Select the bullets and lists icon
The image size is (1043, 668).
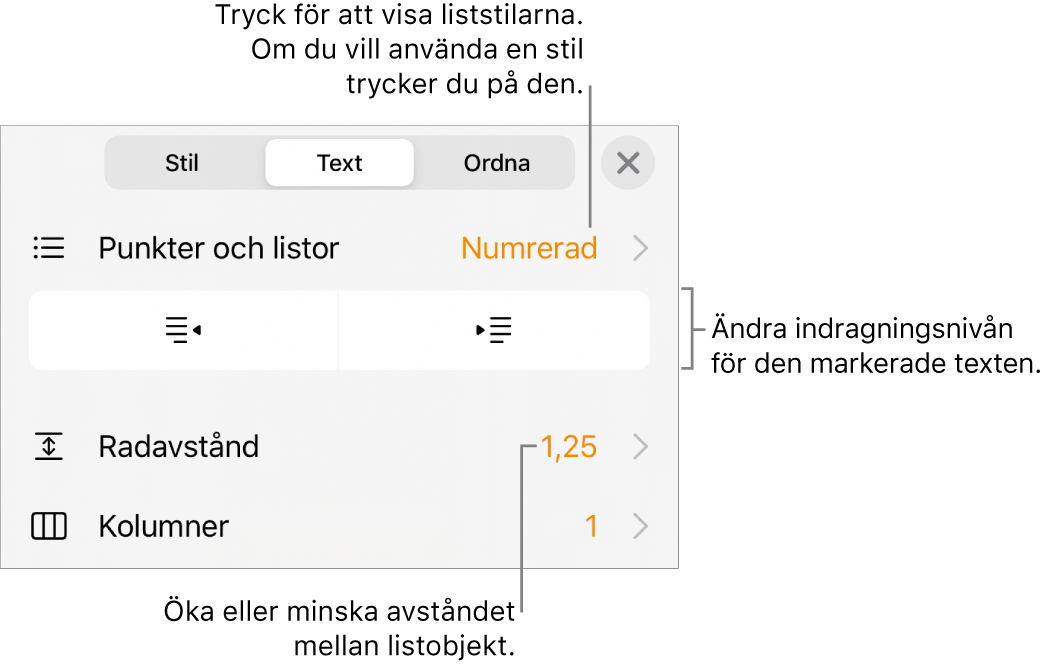coord(49,248)
